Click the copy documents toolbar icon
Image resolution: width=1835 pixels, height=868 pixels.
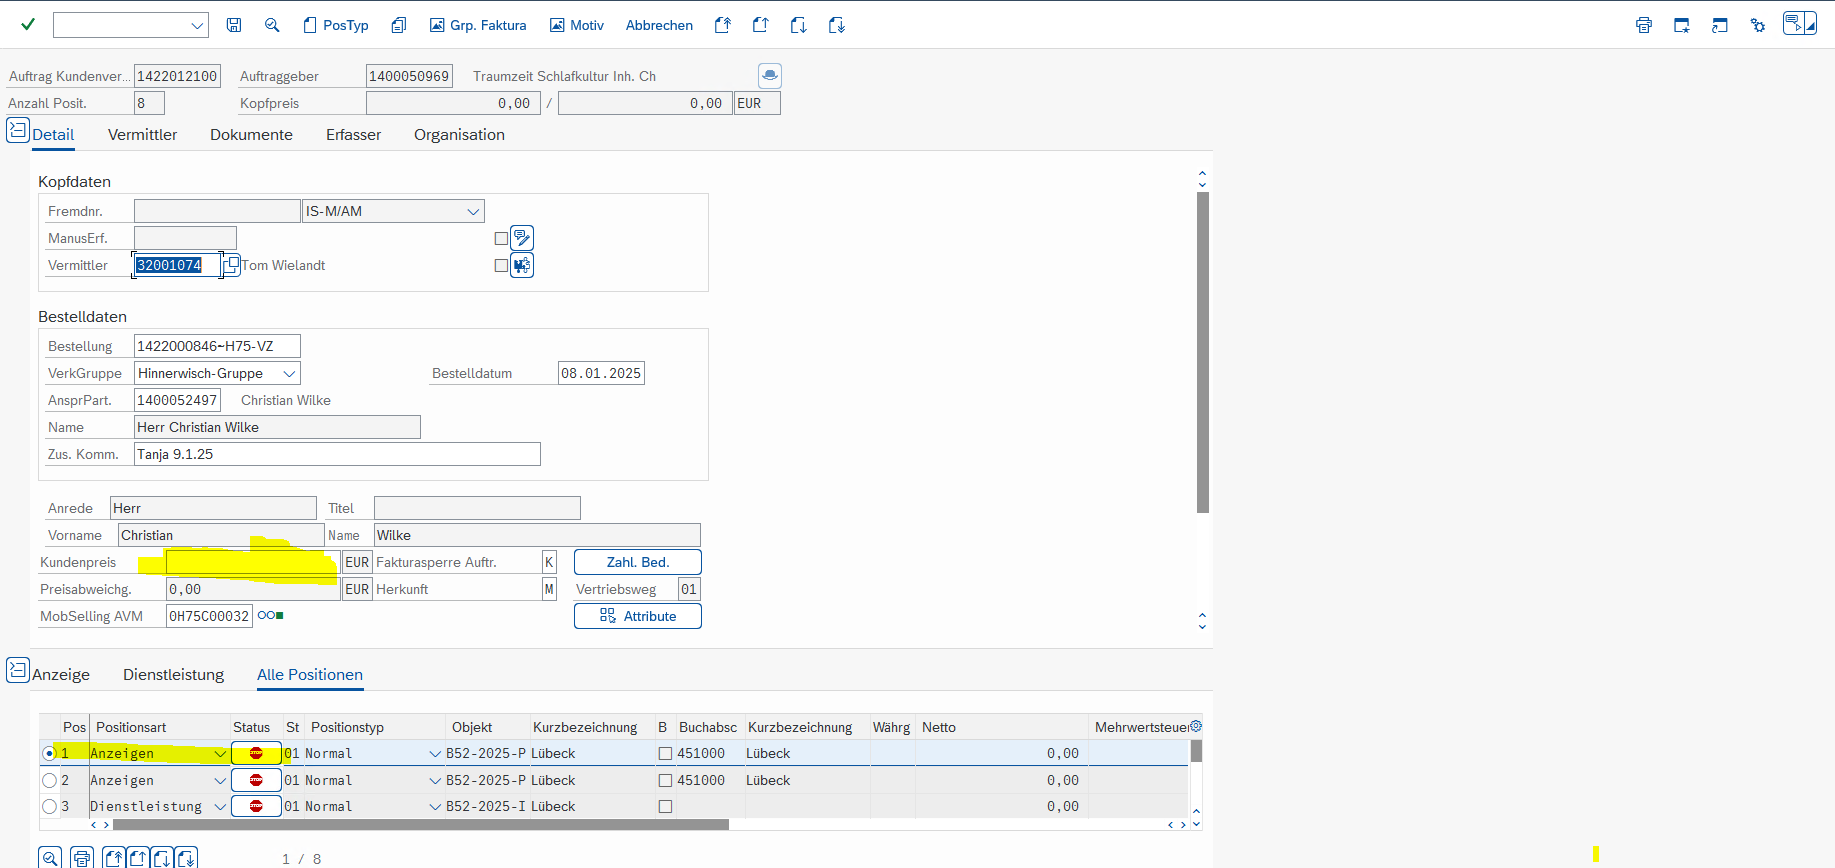[x=399, y=25]
